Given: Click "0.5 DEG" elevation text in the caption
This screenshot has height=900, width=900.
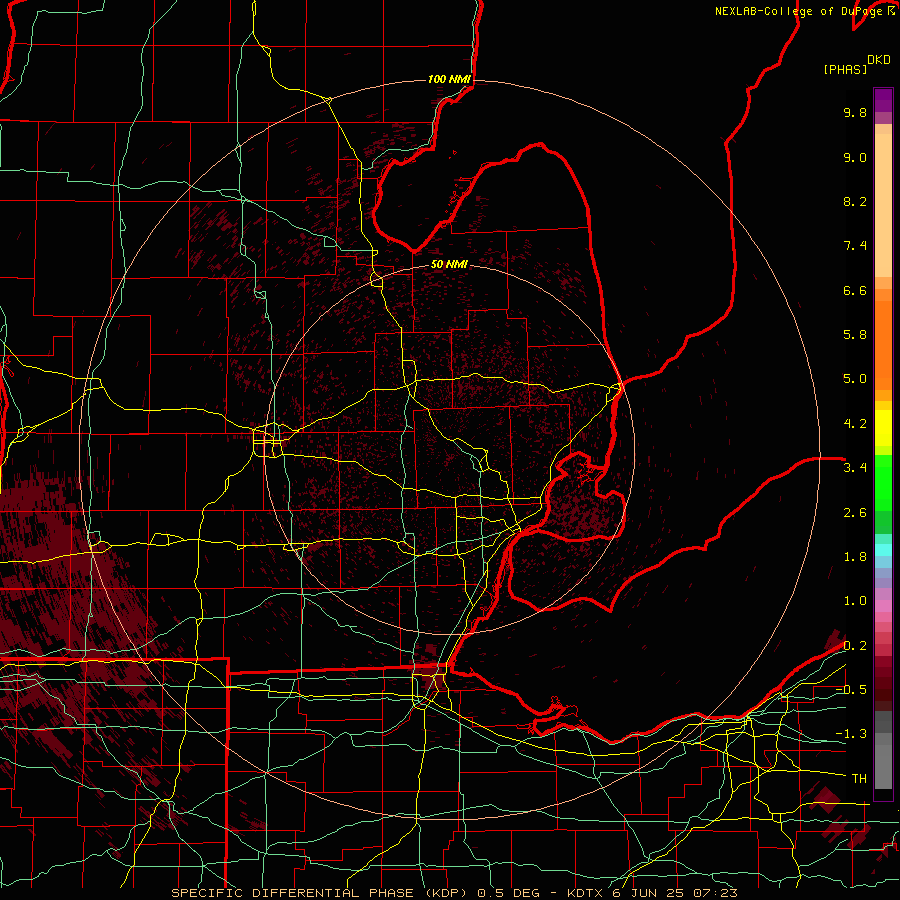Looking at the screenshot, I should [x=508, y=893].
